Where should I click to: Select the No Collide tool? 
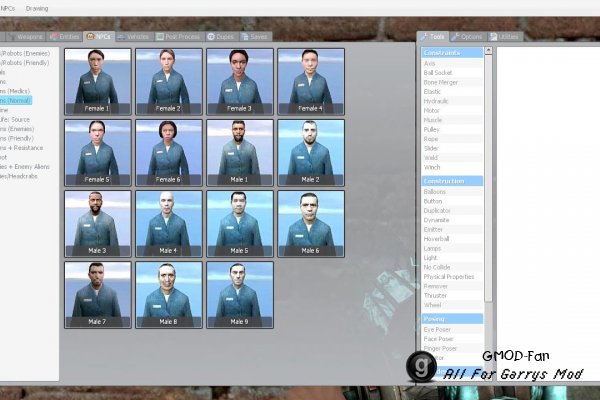452,267
